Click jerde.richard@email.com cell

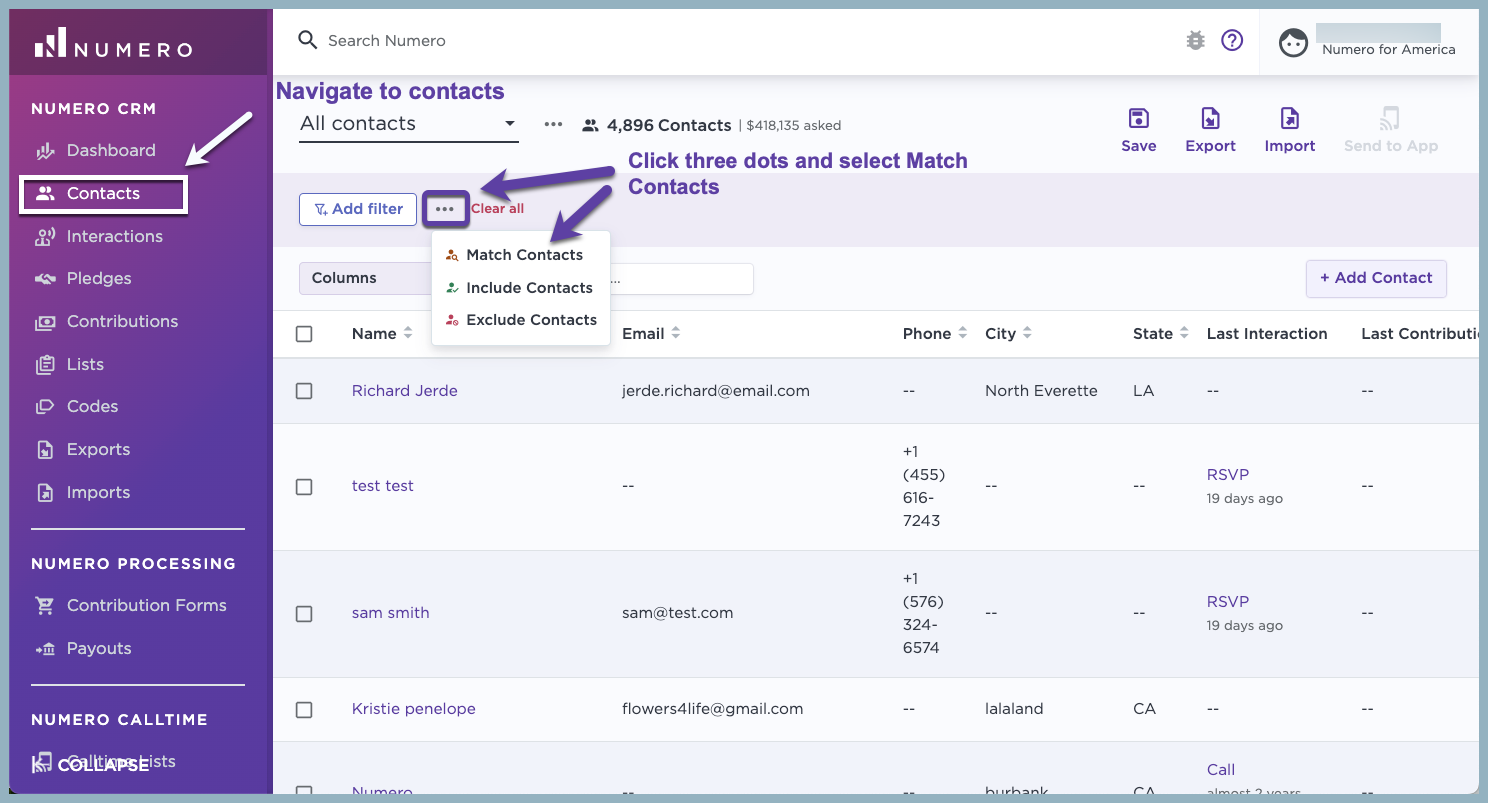click(x=716, y=391)
